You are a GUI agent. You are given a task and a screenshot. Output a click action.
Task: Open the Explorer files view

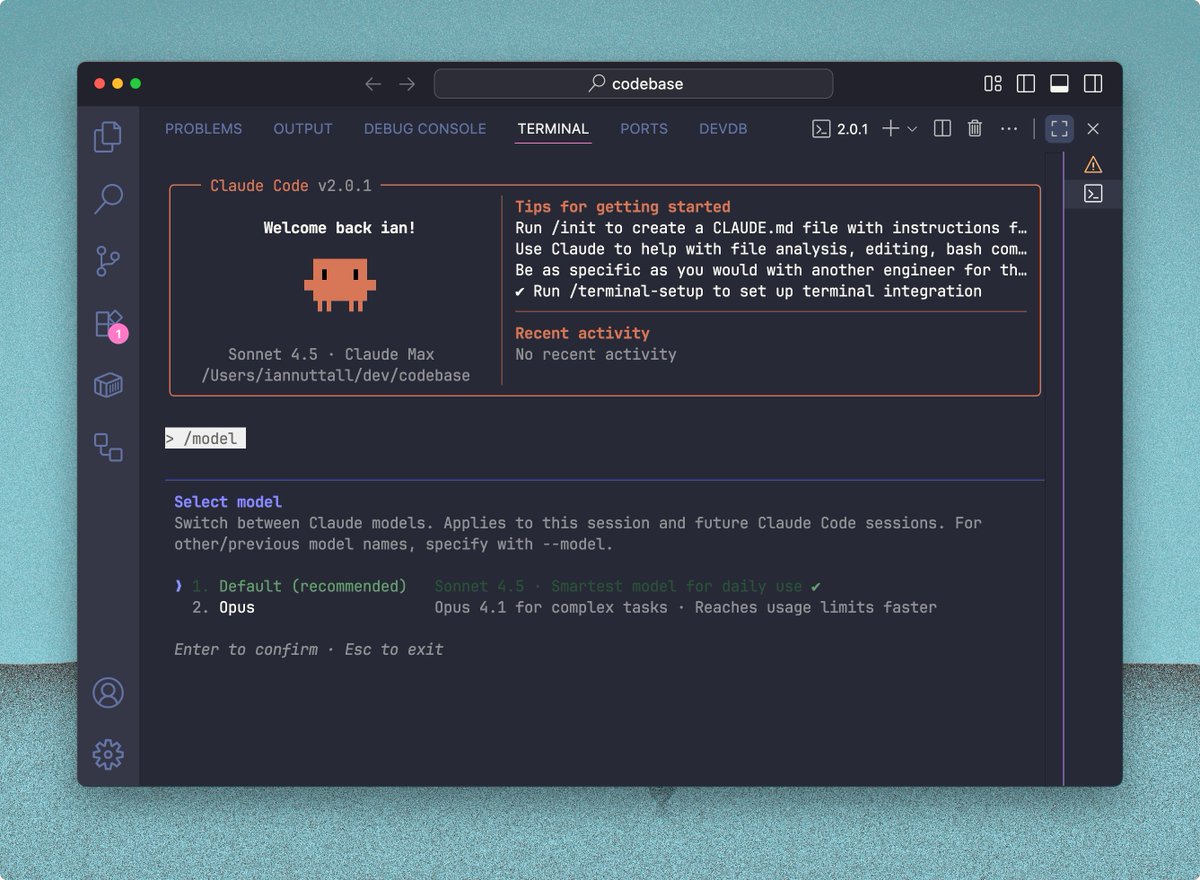pyautogui.click(x=108, y=137)
